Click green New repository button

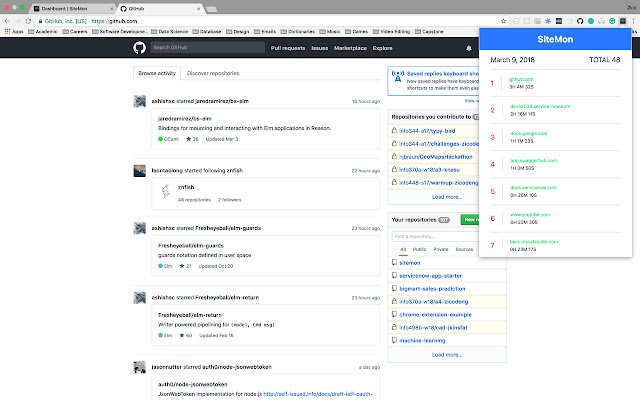point(470,220)
